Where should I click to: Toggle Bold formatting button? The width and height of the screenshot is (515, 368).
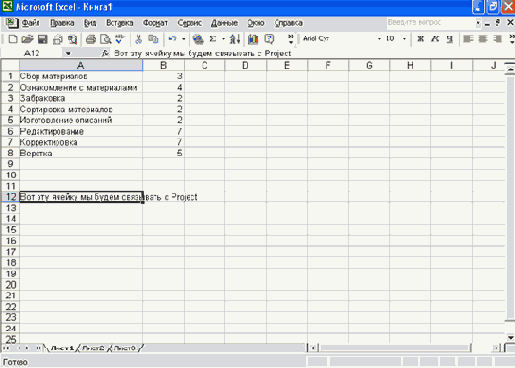point(421,39)
